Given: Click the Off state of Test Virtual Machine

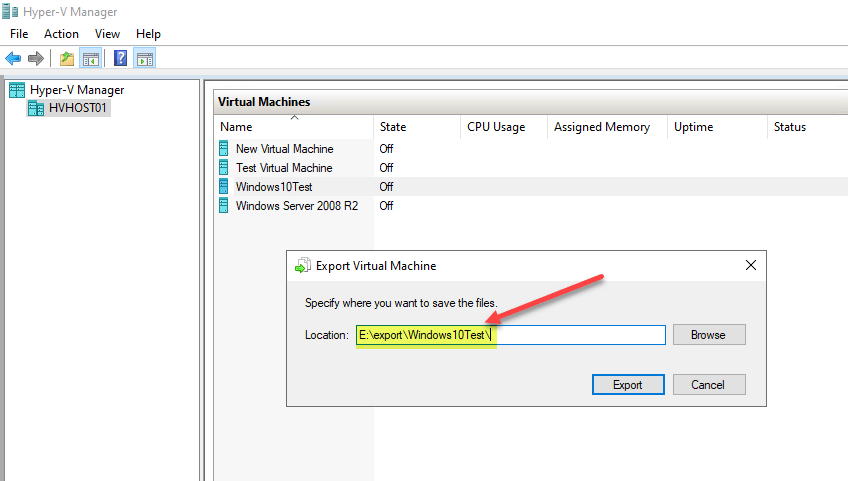Looking at the screenshot, I should [x=386, y=168].
